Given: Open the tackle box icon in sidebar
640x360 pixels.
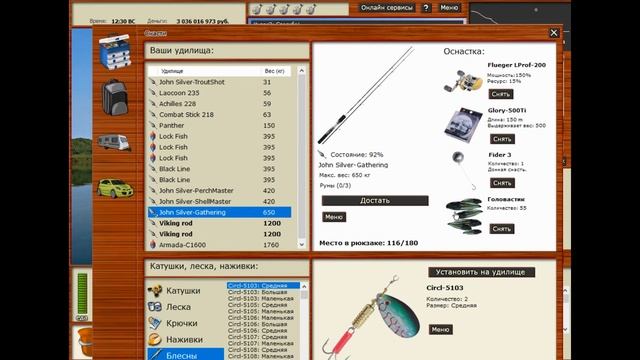Looking at the screenshot, I should point(115,52).
